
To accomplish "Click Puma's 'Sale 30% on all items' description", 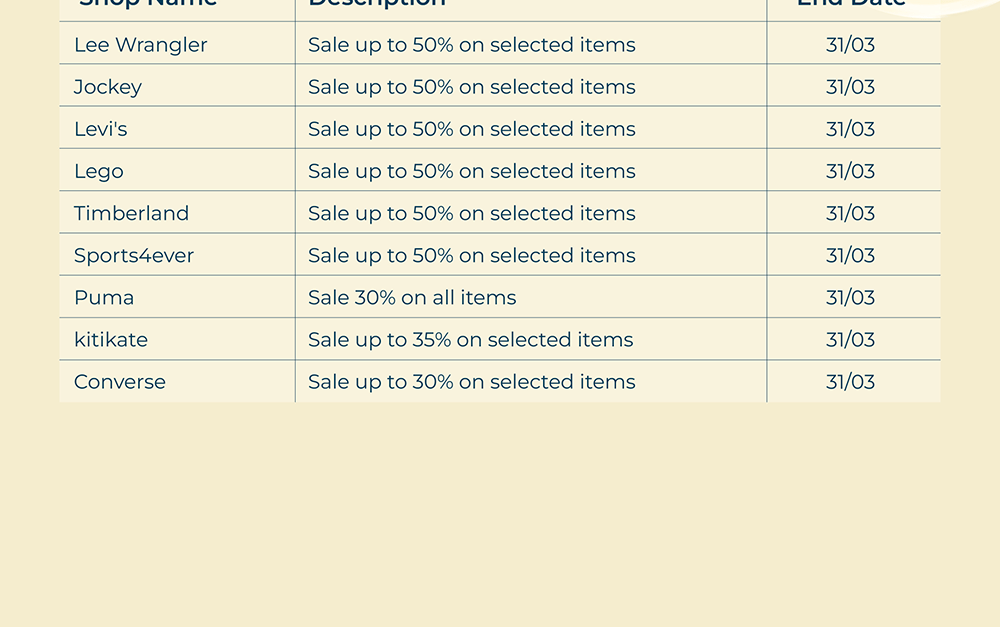I will coord(412,297).
